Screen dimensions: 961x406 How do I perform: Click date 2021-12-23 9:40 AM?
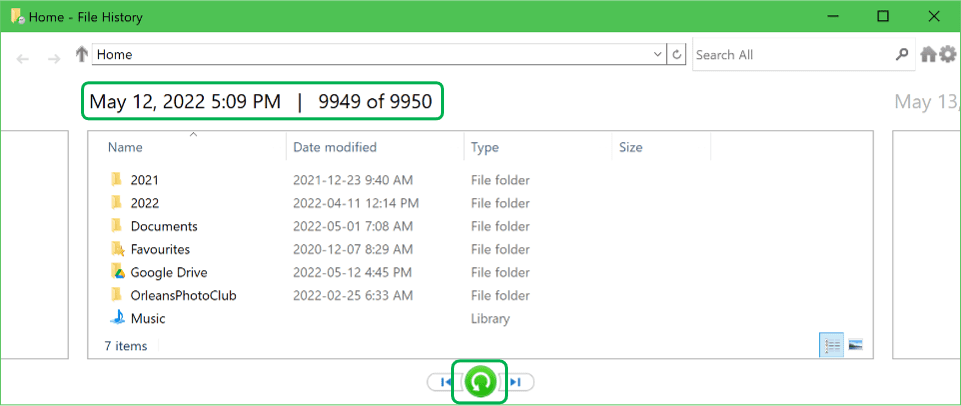353,180
